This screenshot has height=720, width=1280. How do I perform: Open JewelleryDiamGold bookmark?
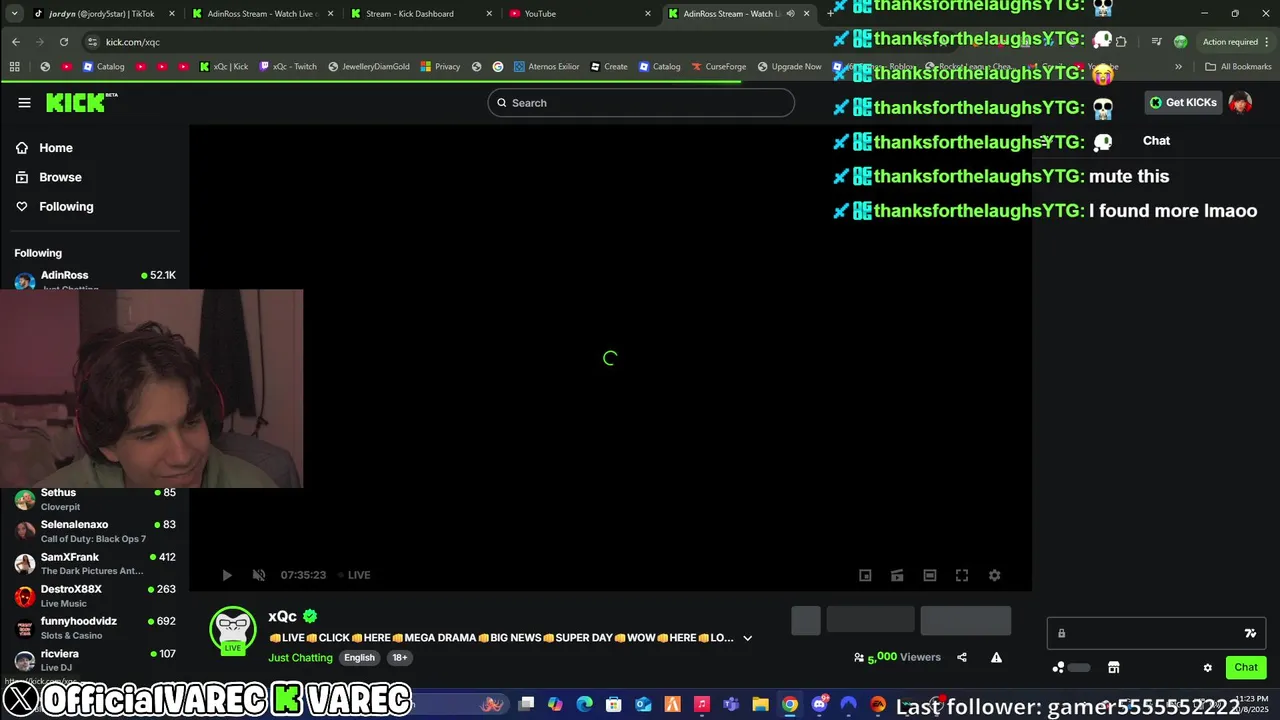(368, 67)
